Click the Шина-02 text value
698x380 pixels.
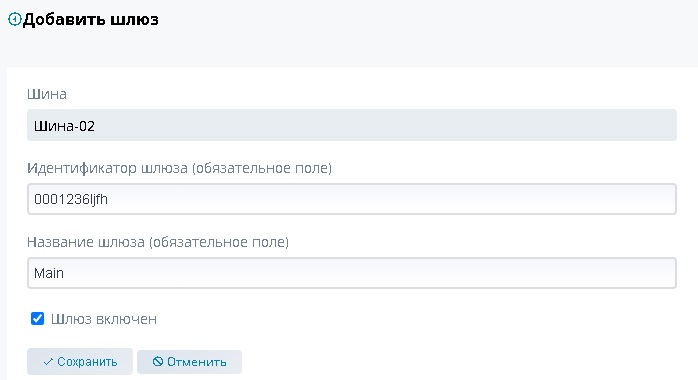(65, 126)
